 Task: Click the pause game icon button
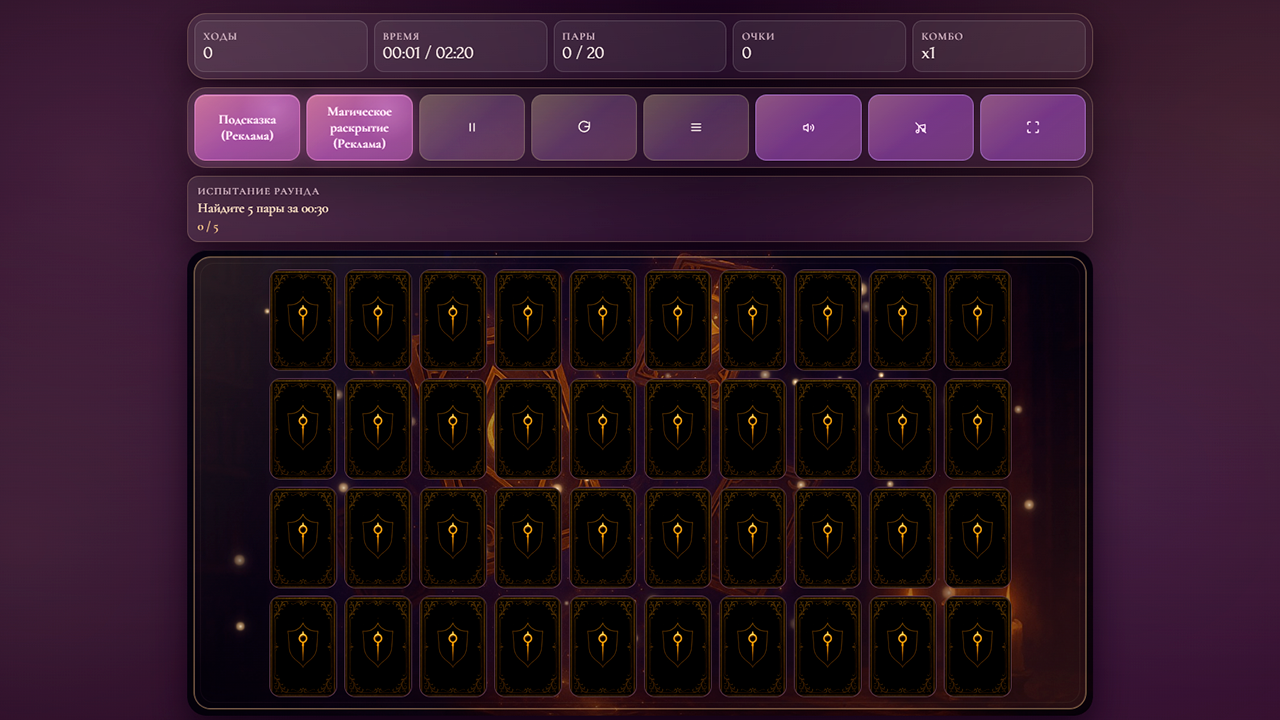tap(472, 127)
